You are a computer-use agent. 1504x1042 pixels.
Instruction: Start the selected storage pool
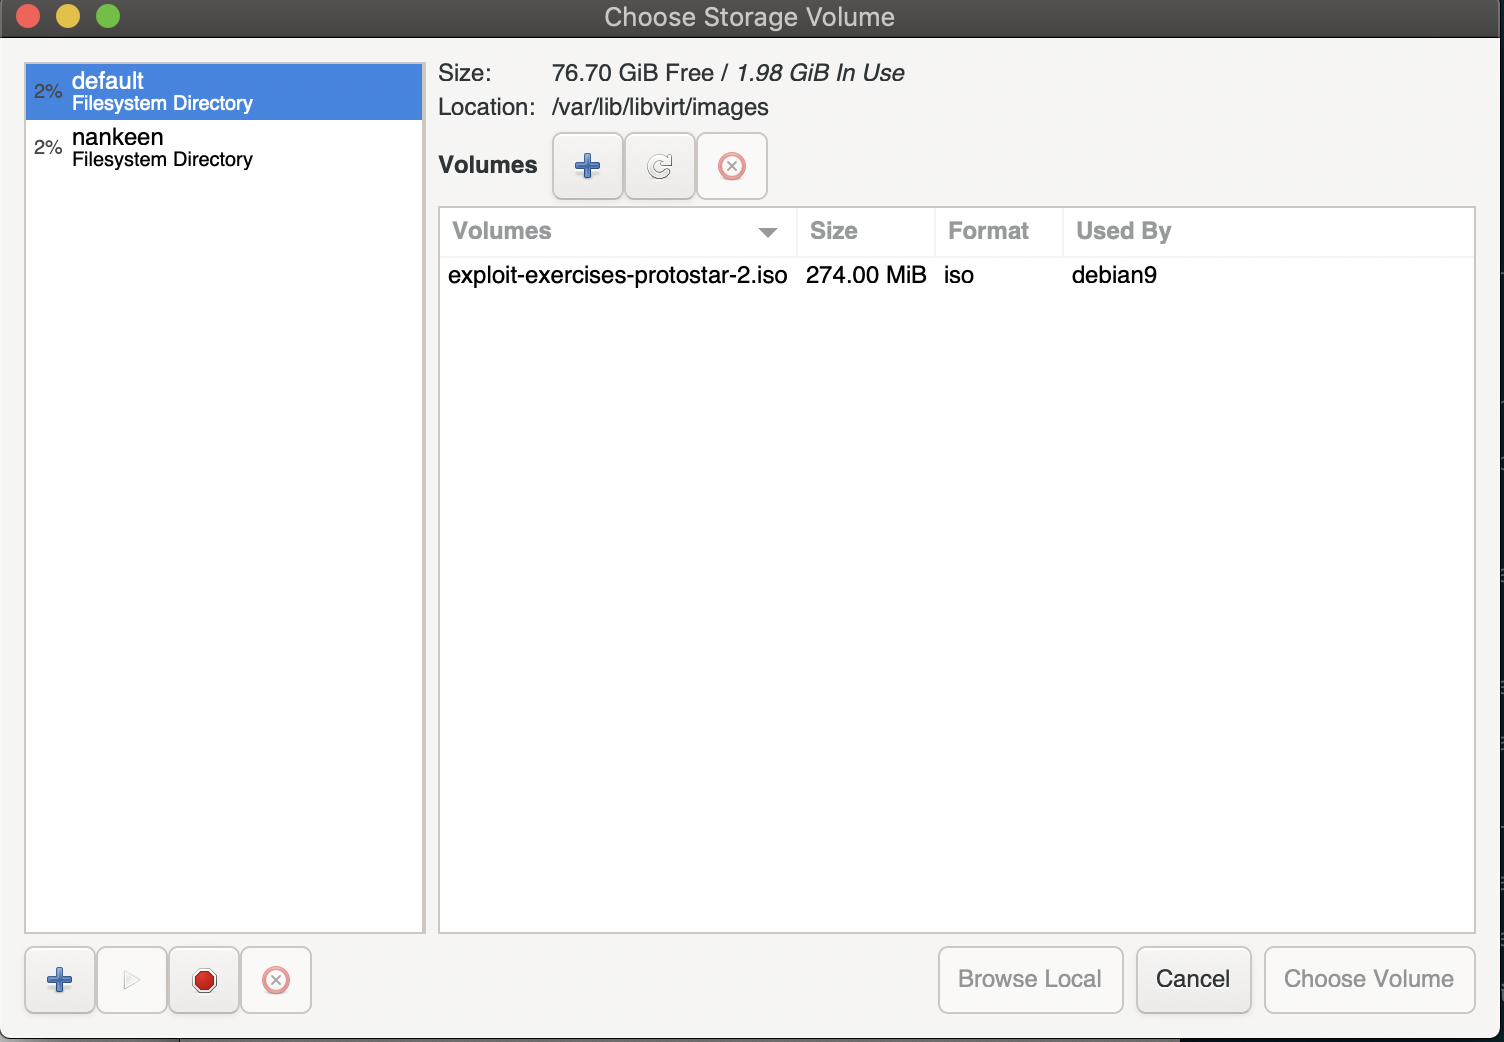coord(132,980)
